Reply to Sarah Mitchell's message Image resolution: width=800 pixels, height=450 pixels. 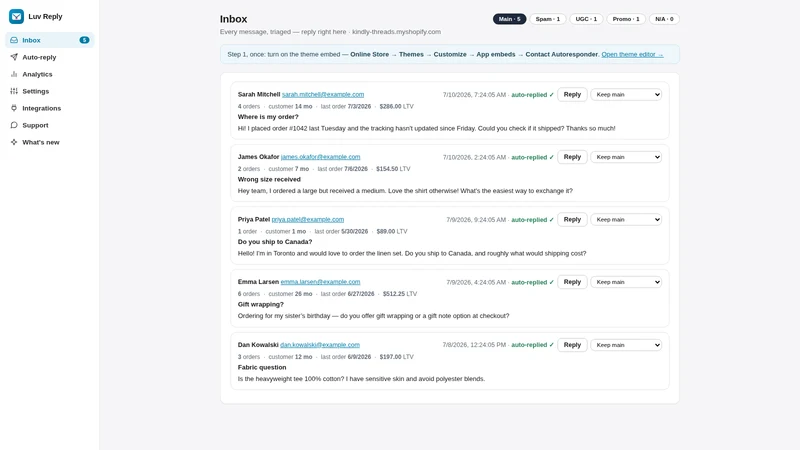point(572,94)
